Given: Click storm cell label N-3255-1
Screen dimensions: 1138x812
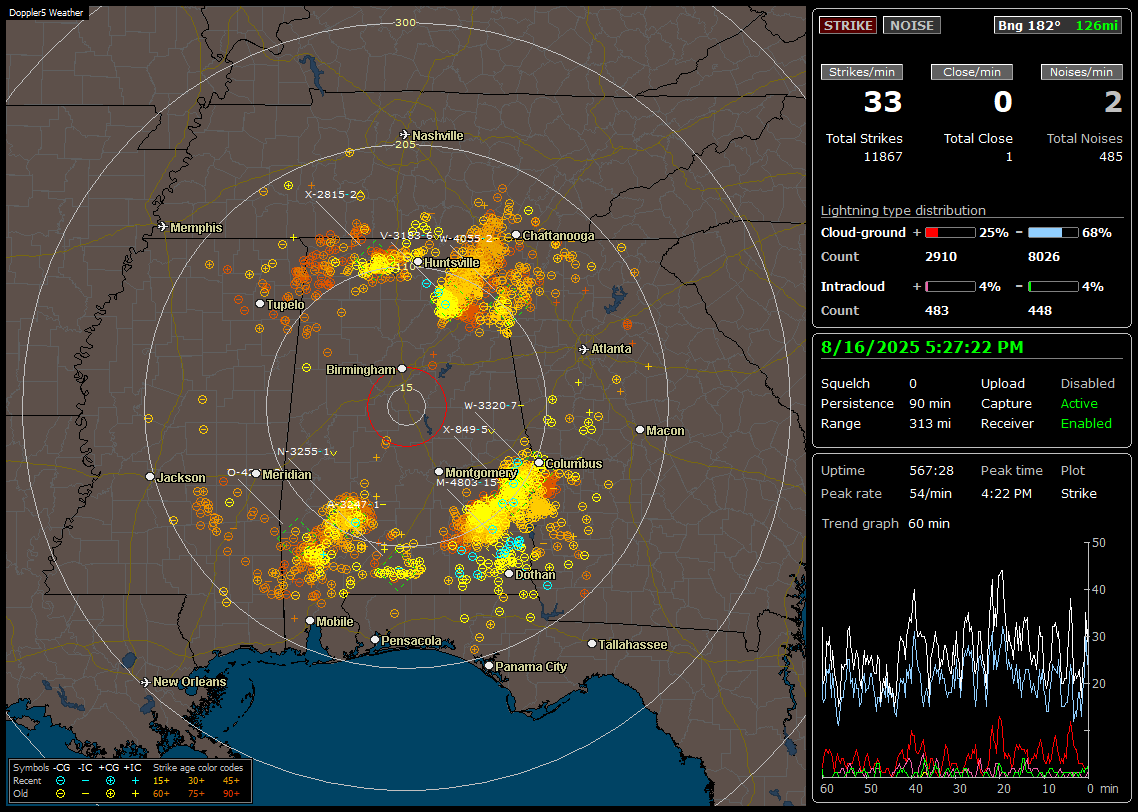Looking at the screenshot, I should point(303,451).
